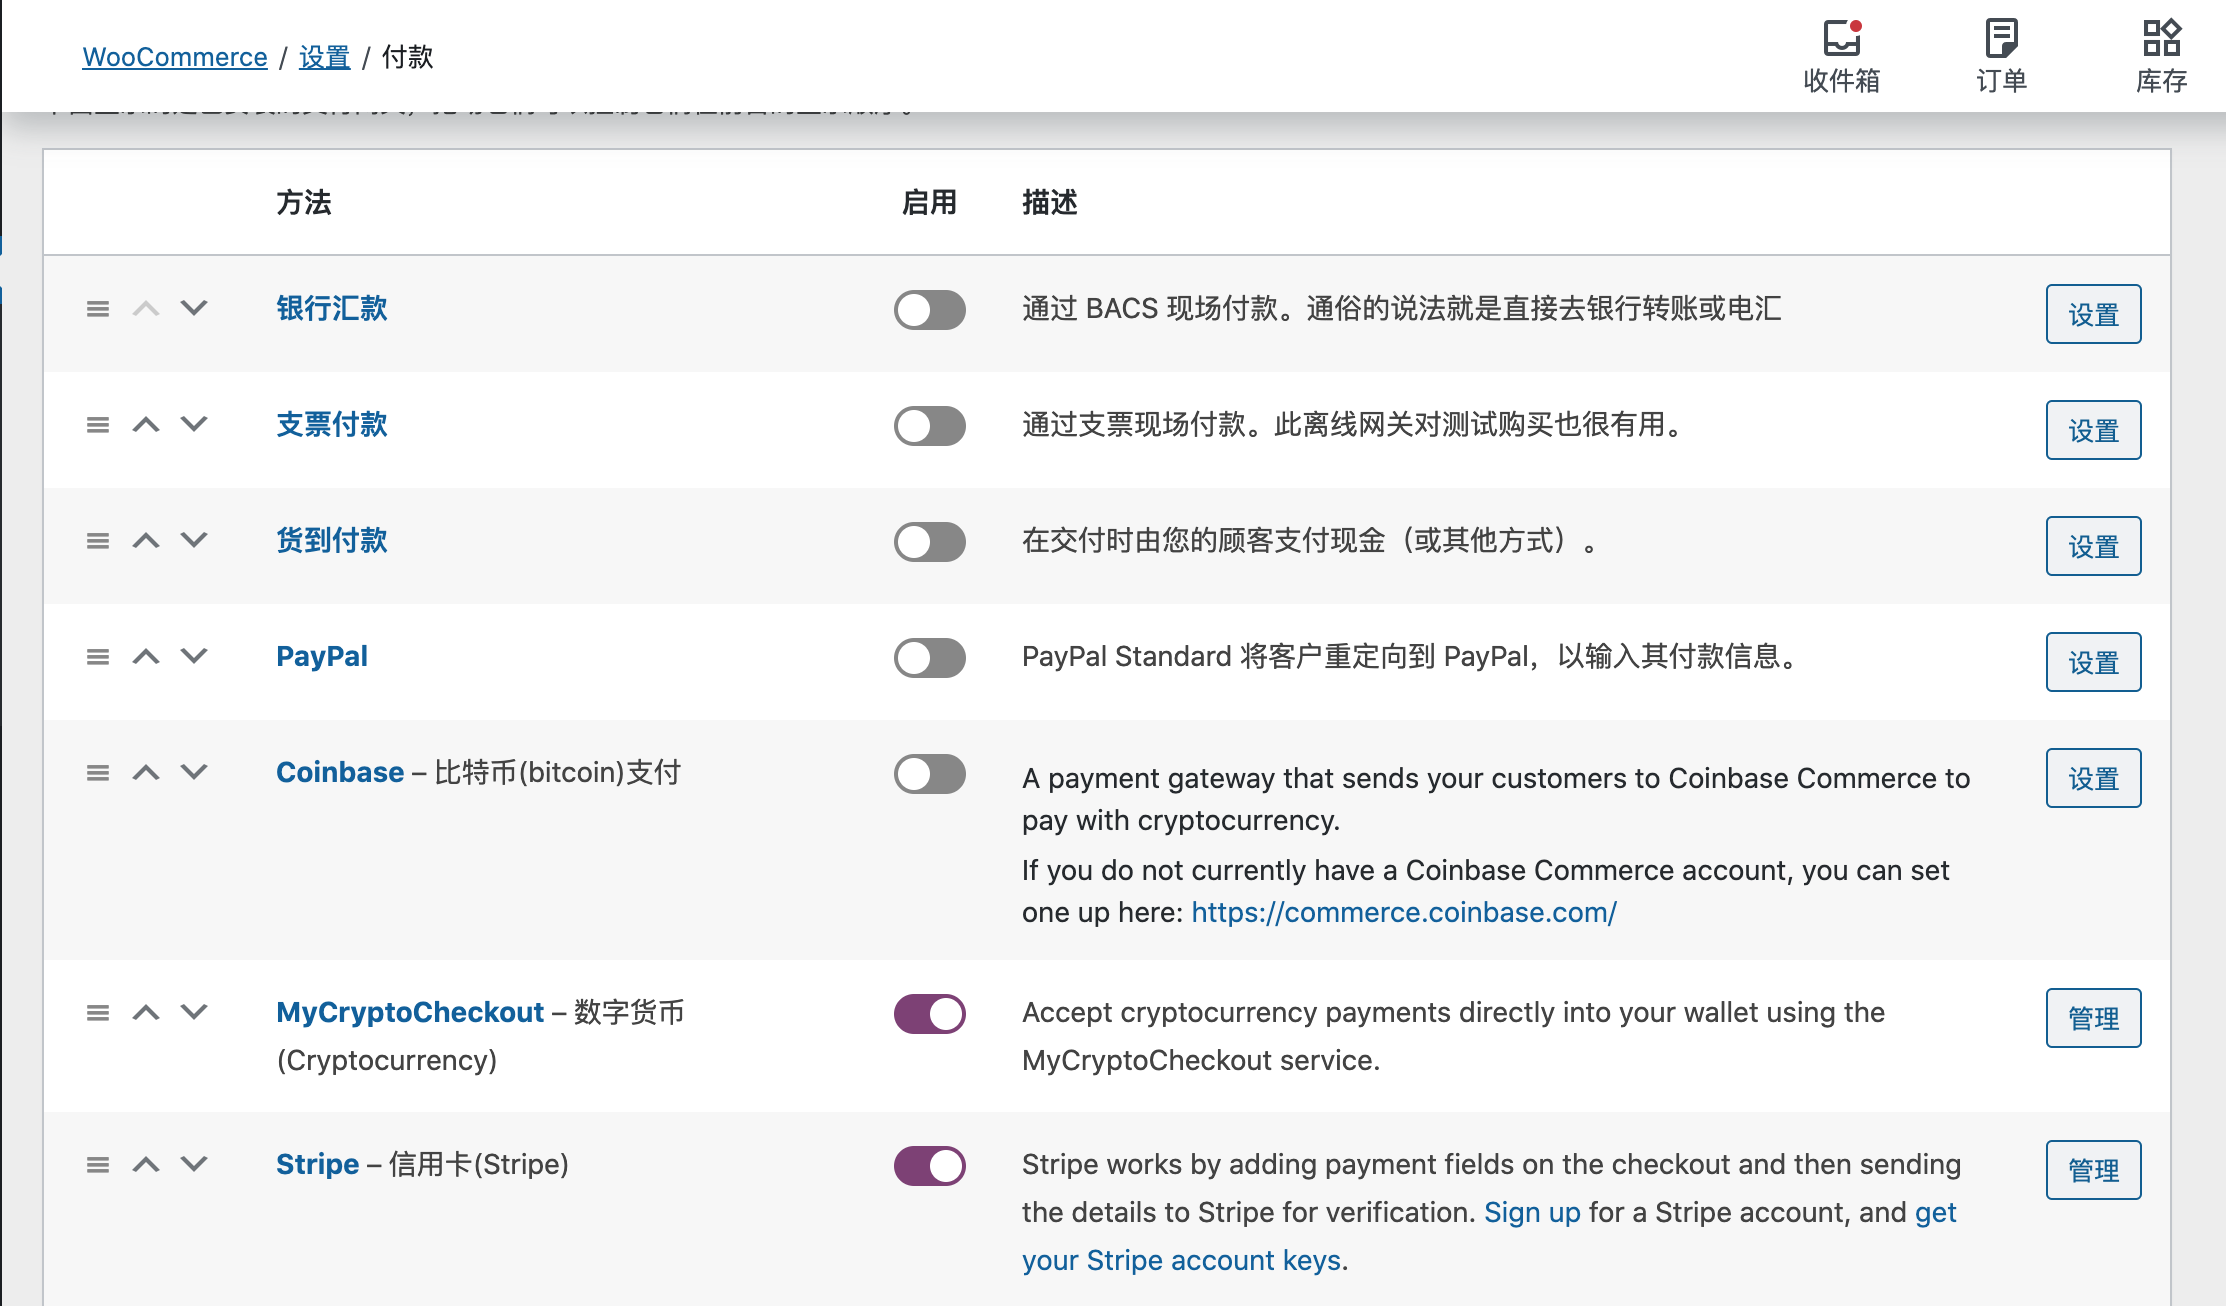Image resolution: width=2226 pixels, height=1306 pixels.
Task: Move 货到付款 down with the down arrow
Action: [x=194, y=540]
